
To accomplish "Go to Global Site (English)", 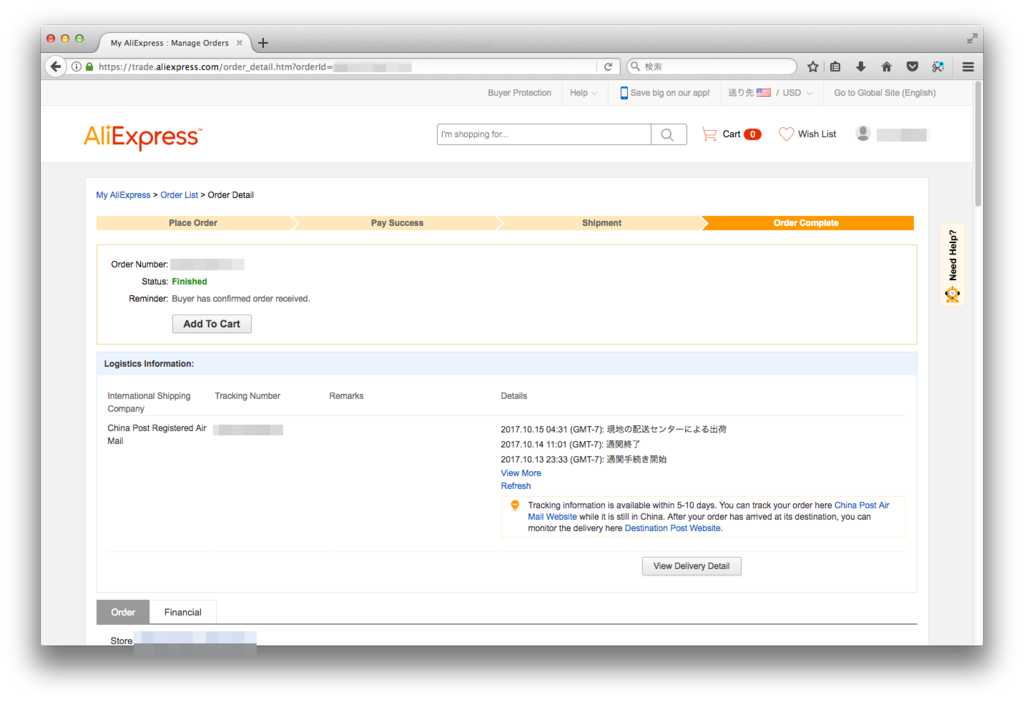I will click(x=884, y=93).
